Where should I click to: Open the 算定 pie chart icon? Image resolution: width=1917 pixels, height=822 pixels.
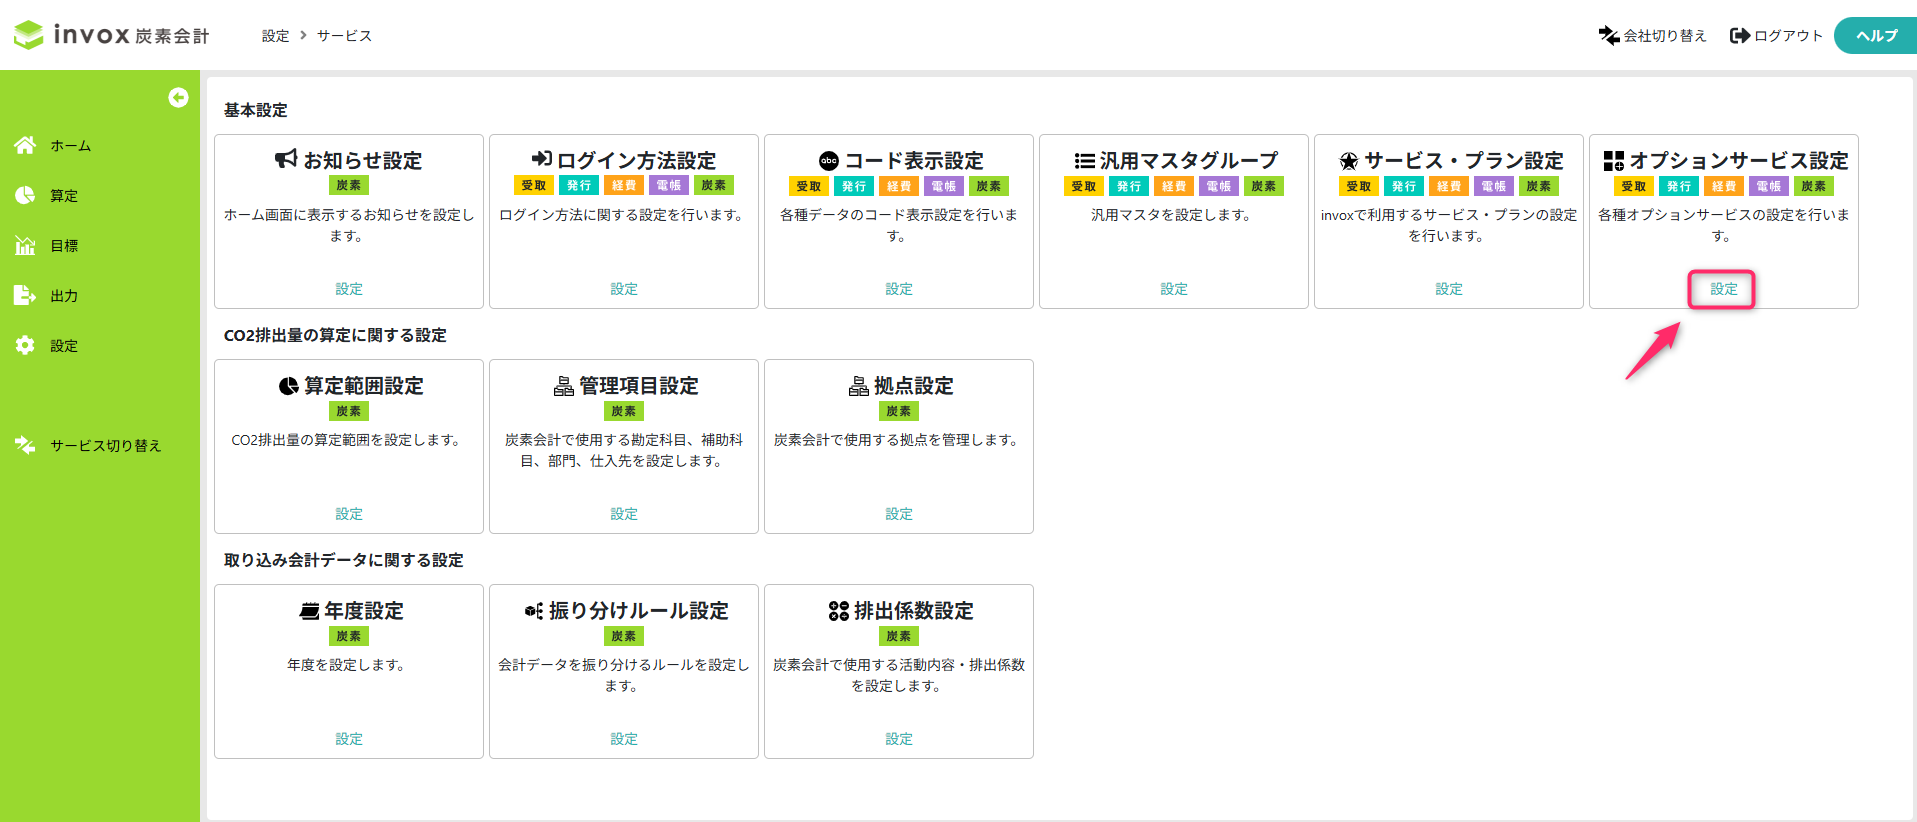(x=25, y=195)
